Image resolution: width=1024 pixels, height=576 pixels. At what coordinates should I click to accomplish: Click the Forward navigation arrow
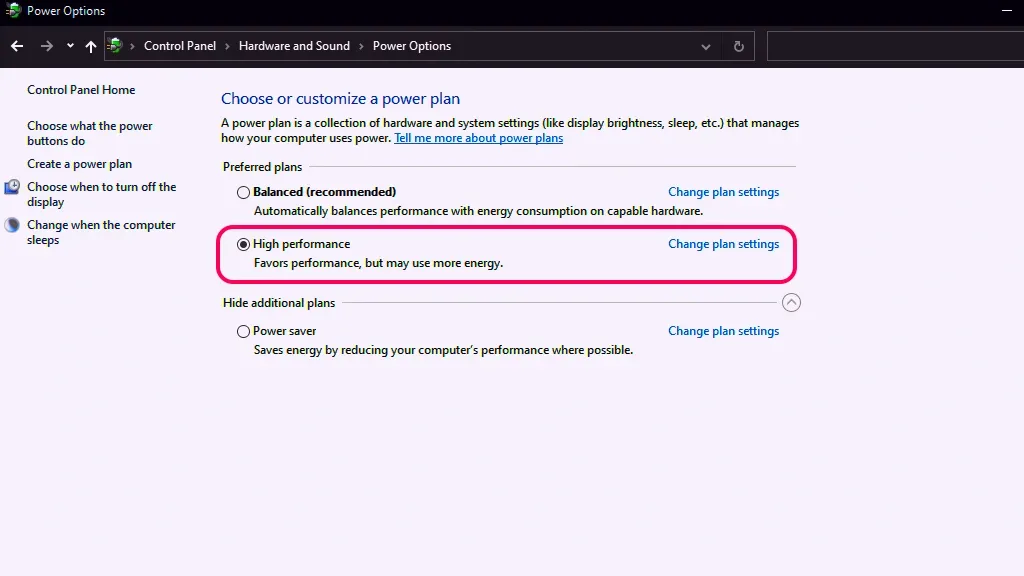(46, 46)
